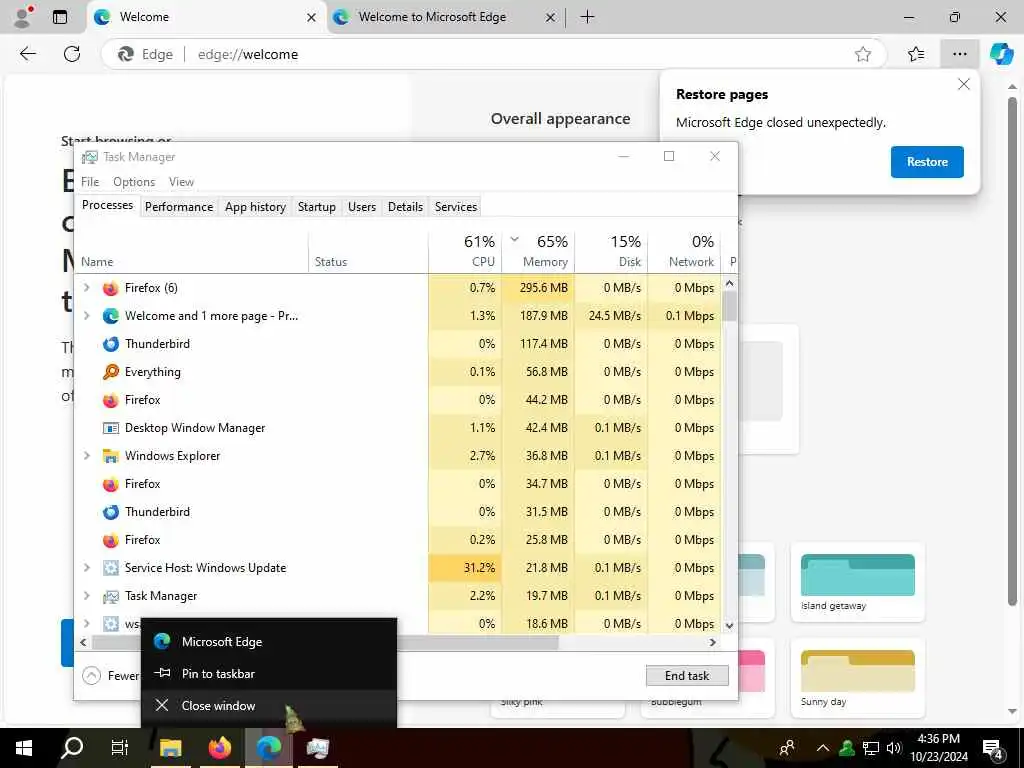Click End task button
The height and width of the screenshot is (768, 1024).
tap(687, 676)
